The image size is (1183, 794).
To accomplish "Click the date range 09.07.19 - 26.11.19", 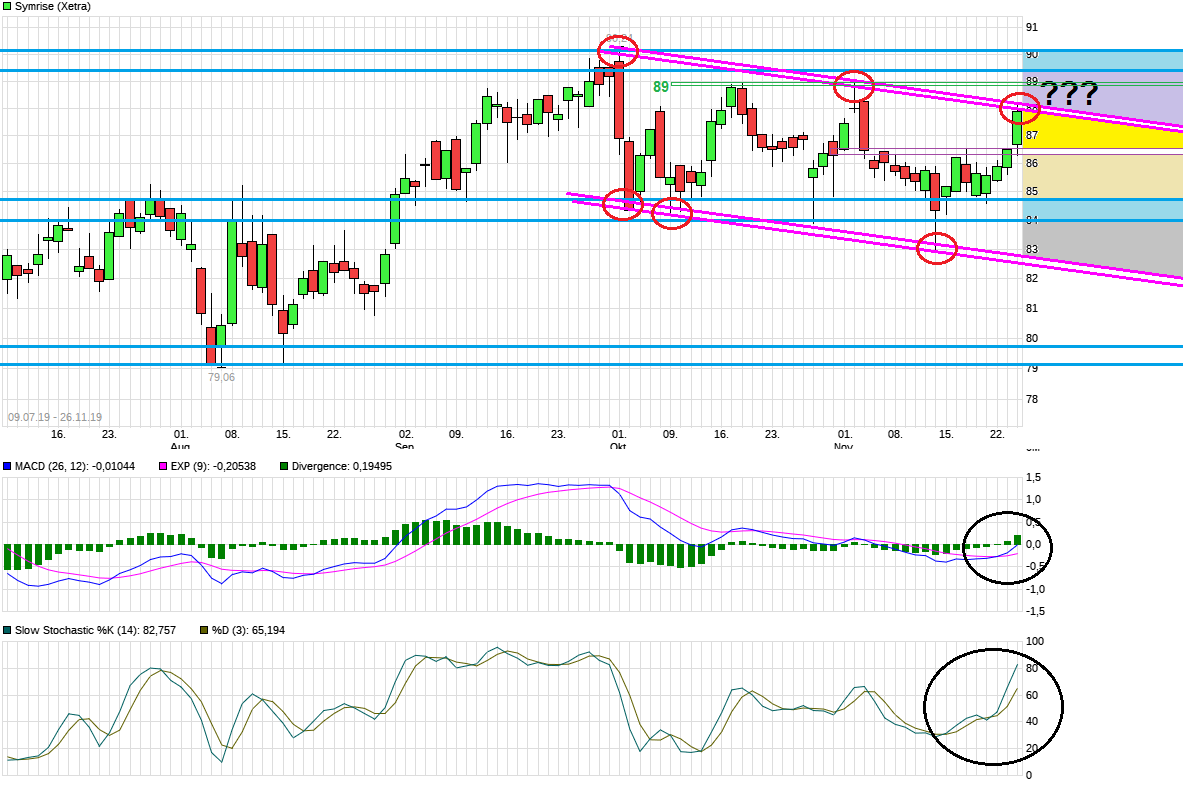I will pyautogui.click(x=54, y=417).
